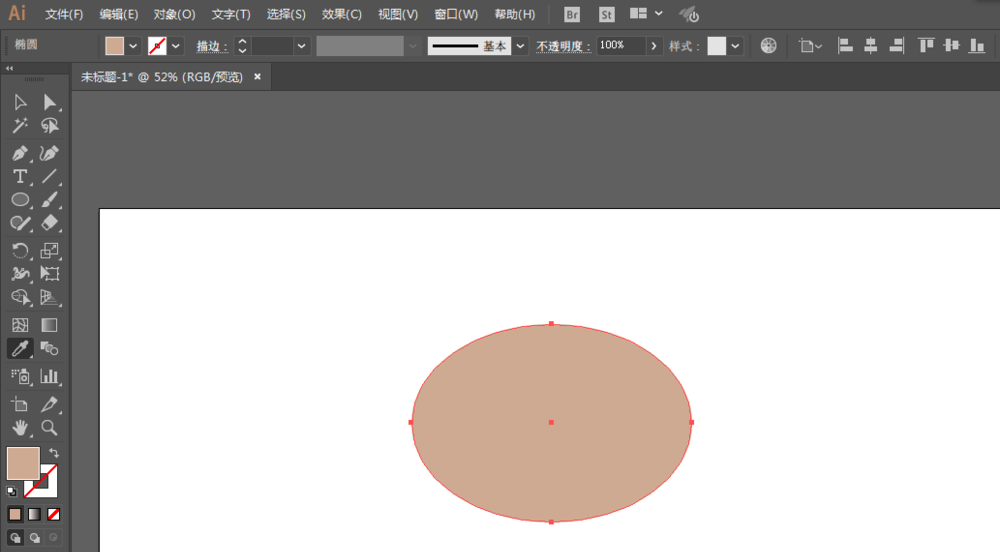Image resolution: width=1000 pixels, height=552 pixels.
Task: Open the 效果(C) menu
Action: point(342,15)
